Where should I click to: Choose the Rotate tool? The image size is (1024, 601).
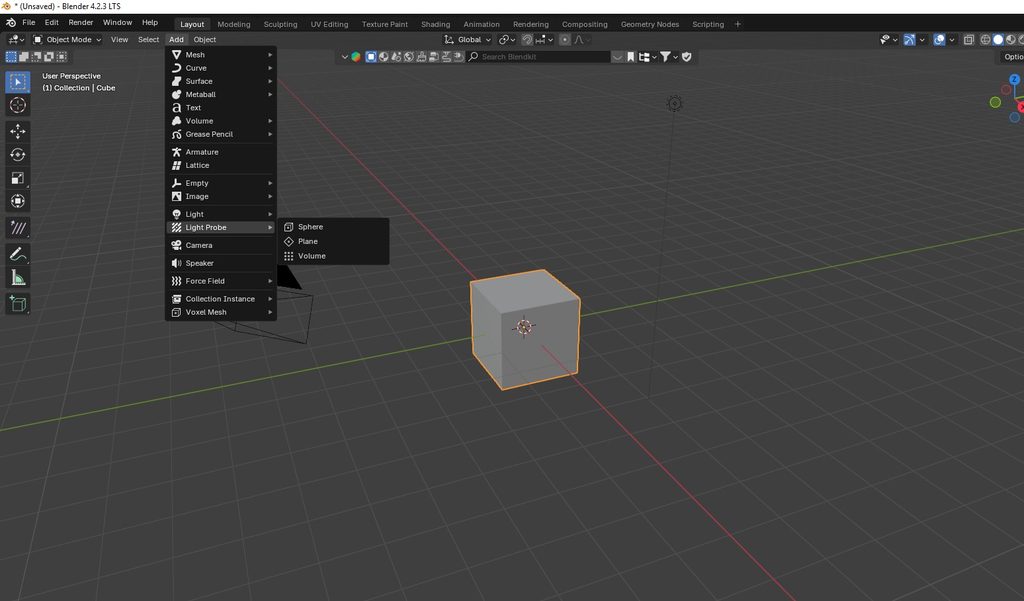[x=18, y=155]
